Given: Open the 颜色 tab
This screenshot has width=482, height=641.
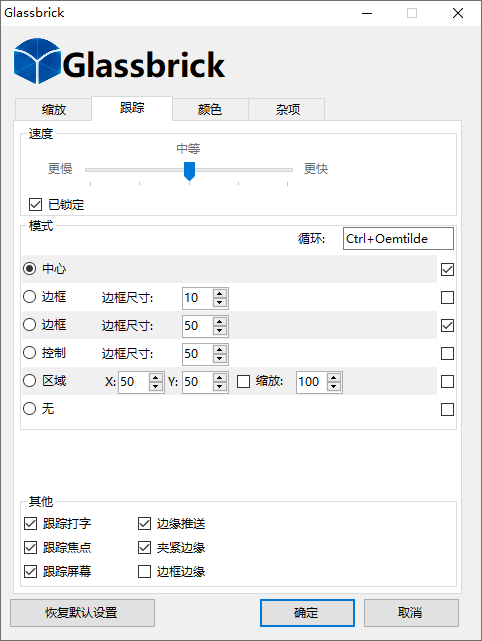Looking at the screenshot, I should point(210,109).
